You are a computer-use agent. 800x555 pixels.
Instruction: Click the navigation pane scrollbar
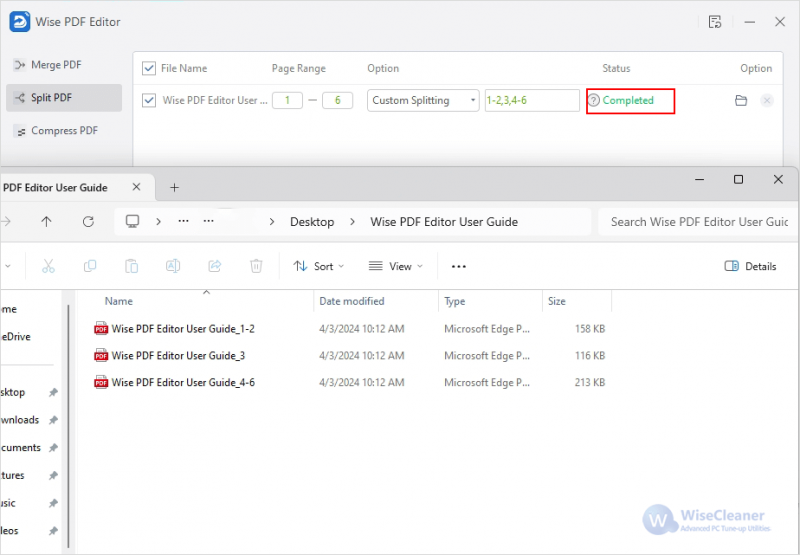(68, 426)
